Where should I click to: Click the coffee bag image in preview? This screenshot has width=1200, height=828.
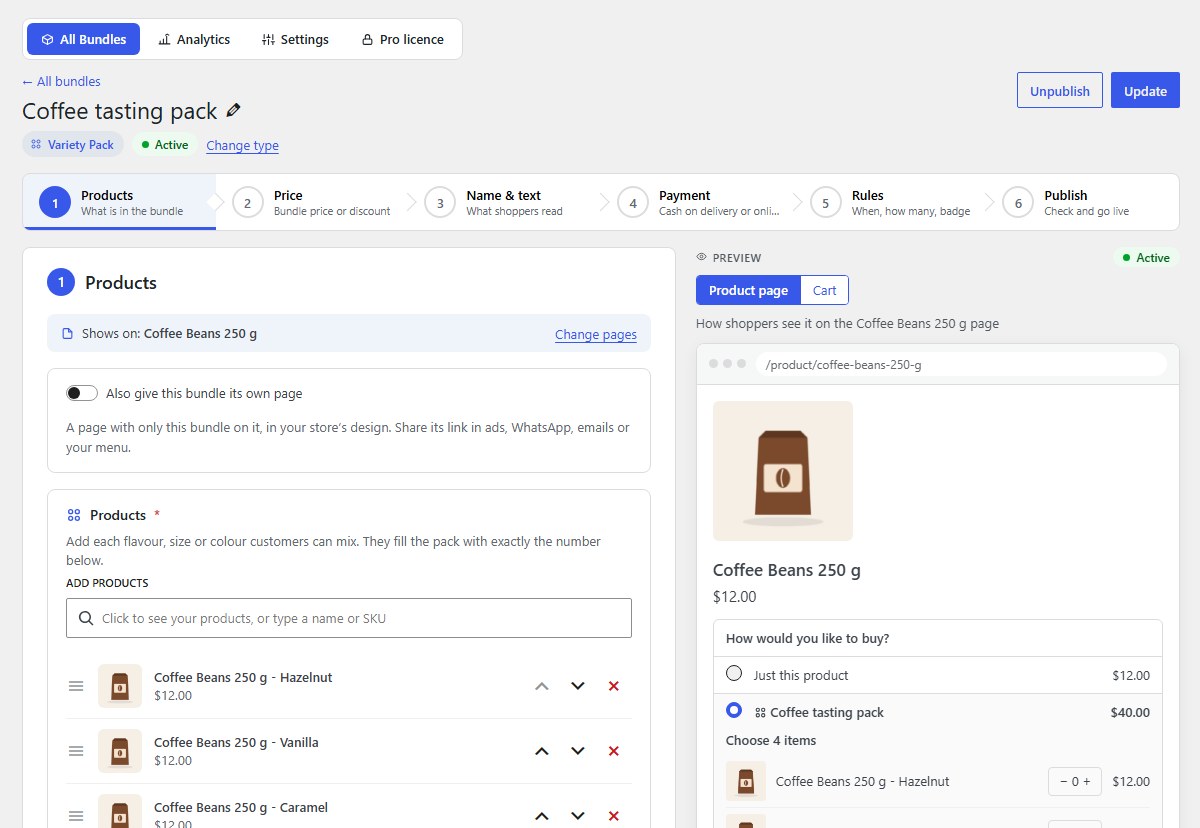[783, 471]
